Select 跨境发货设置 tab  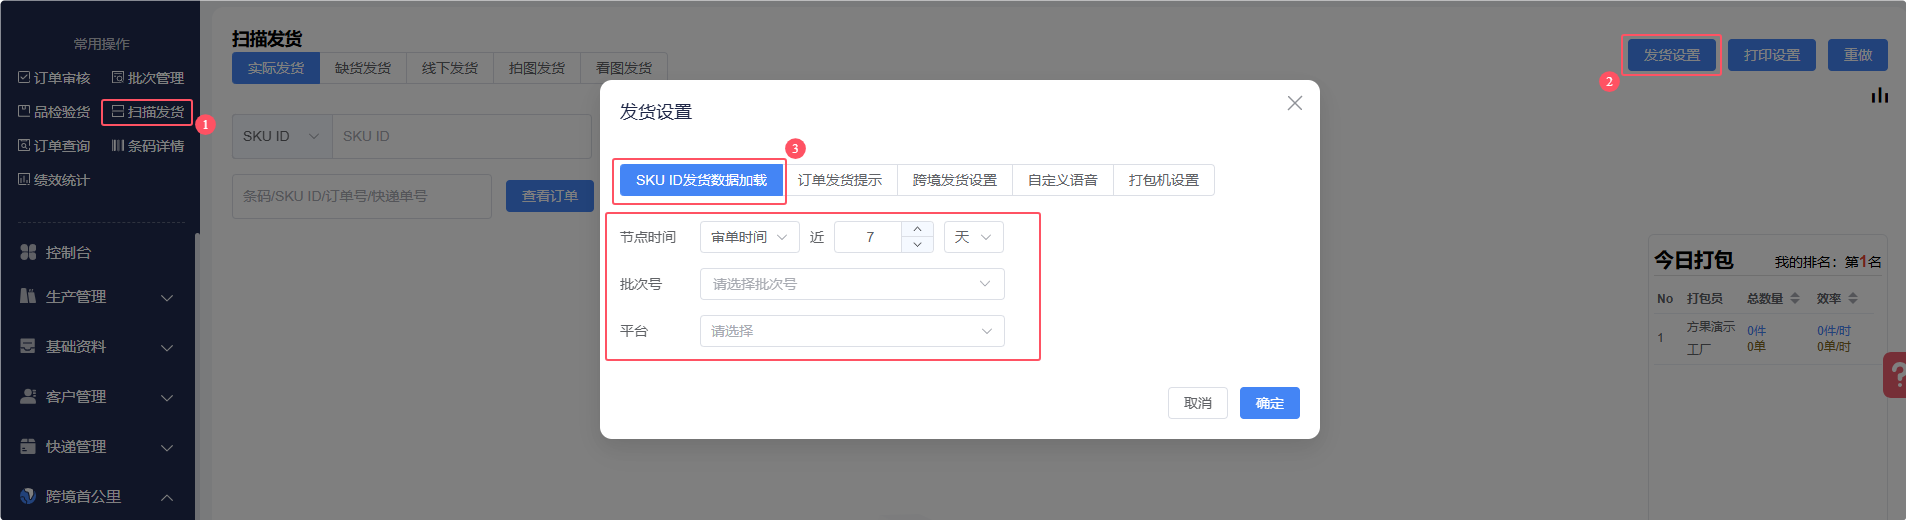[x=955, y=180]
